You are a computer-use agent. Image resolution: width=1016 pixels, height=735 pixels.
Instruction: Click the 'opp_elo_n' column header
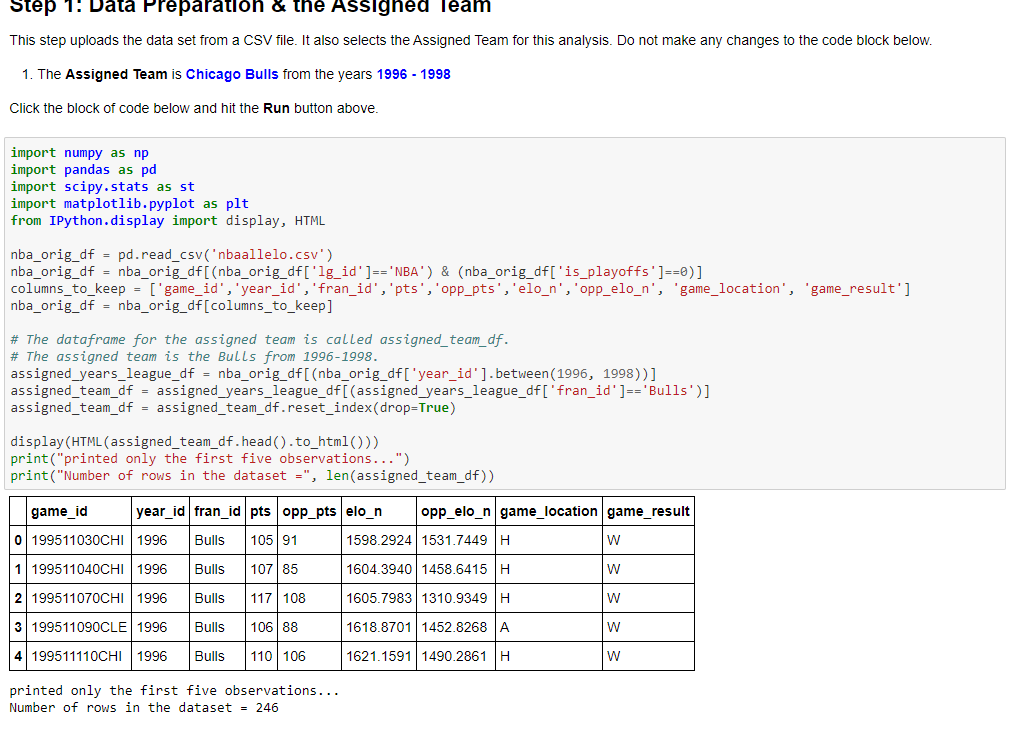[455, 511]
